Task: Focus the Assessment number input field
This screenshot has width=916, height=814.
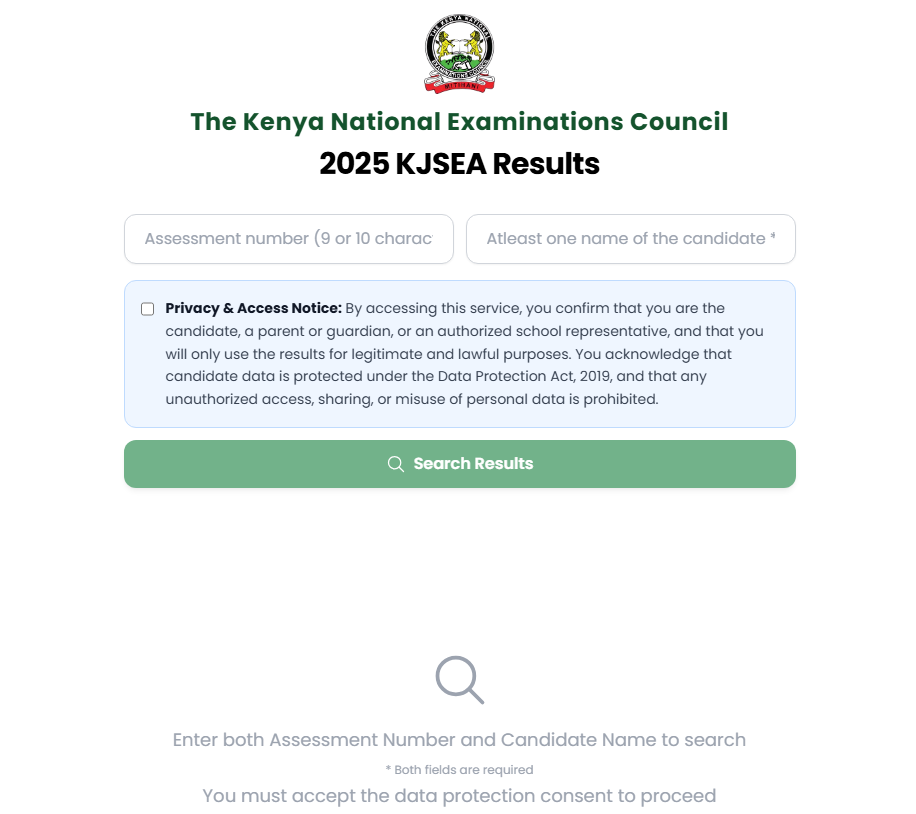Action: (x=288, y=239)
